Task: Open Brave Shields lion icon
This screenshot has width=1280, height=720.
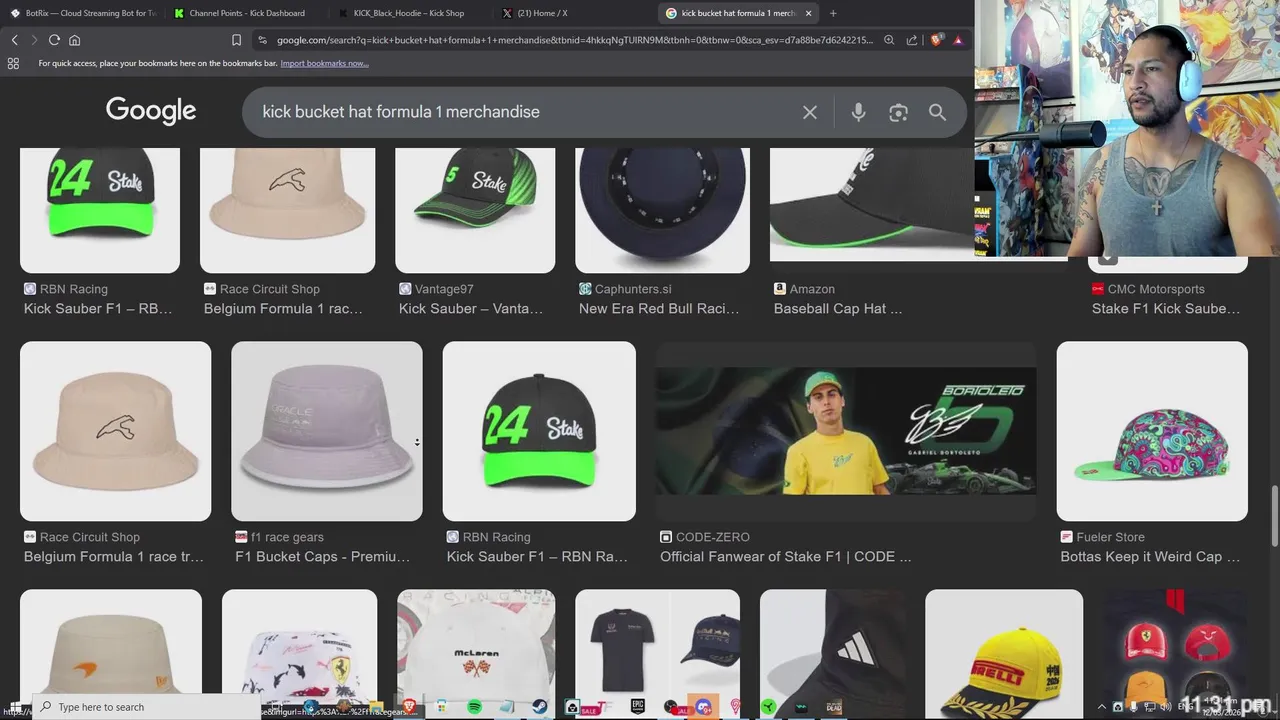Action: tap(936, 40)
